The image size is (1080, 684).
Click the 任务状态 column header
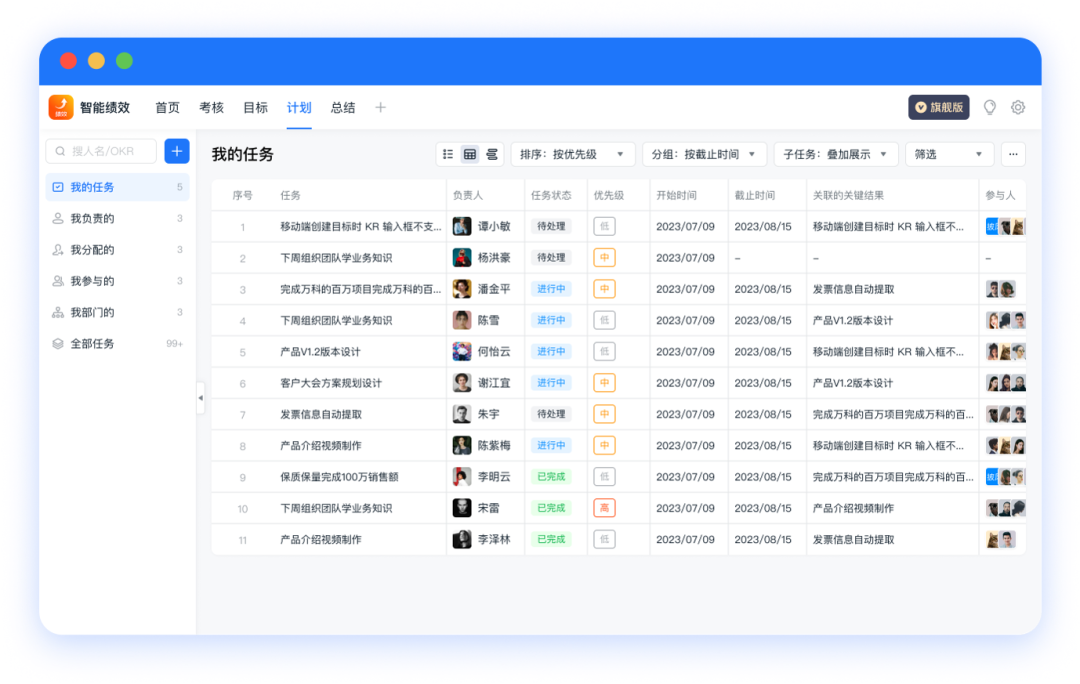(551, 196)
